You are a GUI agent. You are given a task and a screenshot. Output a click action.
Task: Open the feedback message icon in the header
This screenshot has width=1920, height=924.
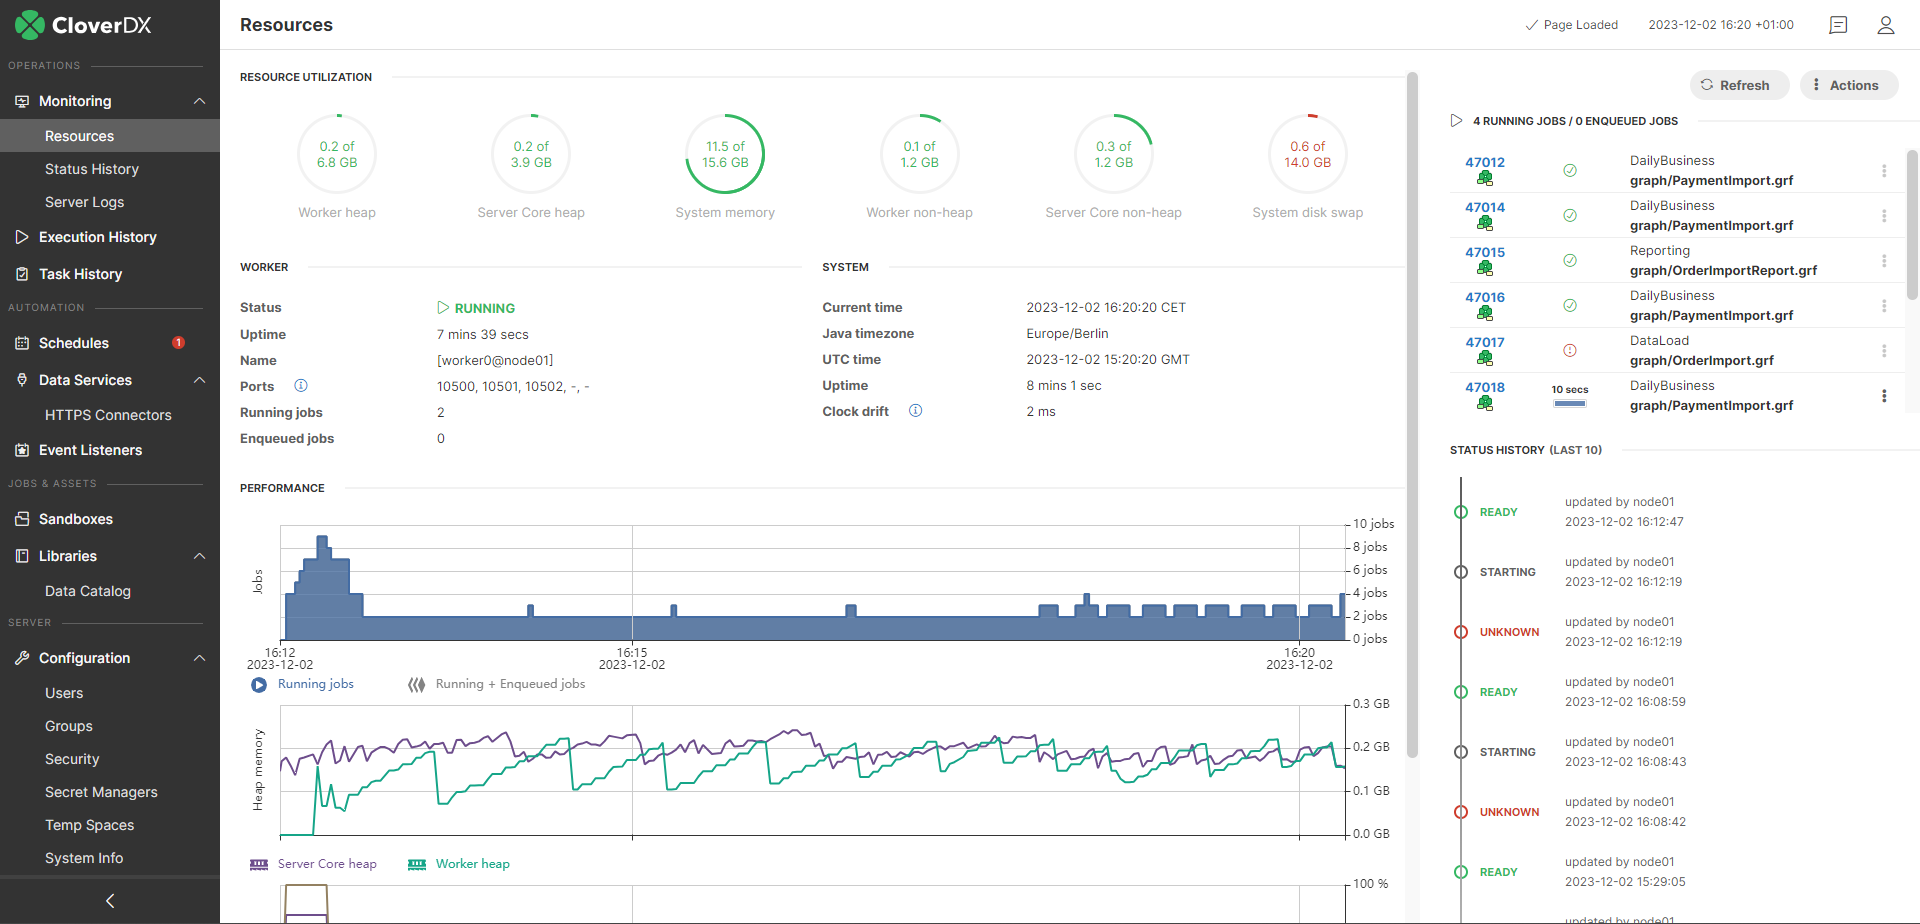point(1837,25)
